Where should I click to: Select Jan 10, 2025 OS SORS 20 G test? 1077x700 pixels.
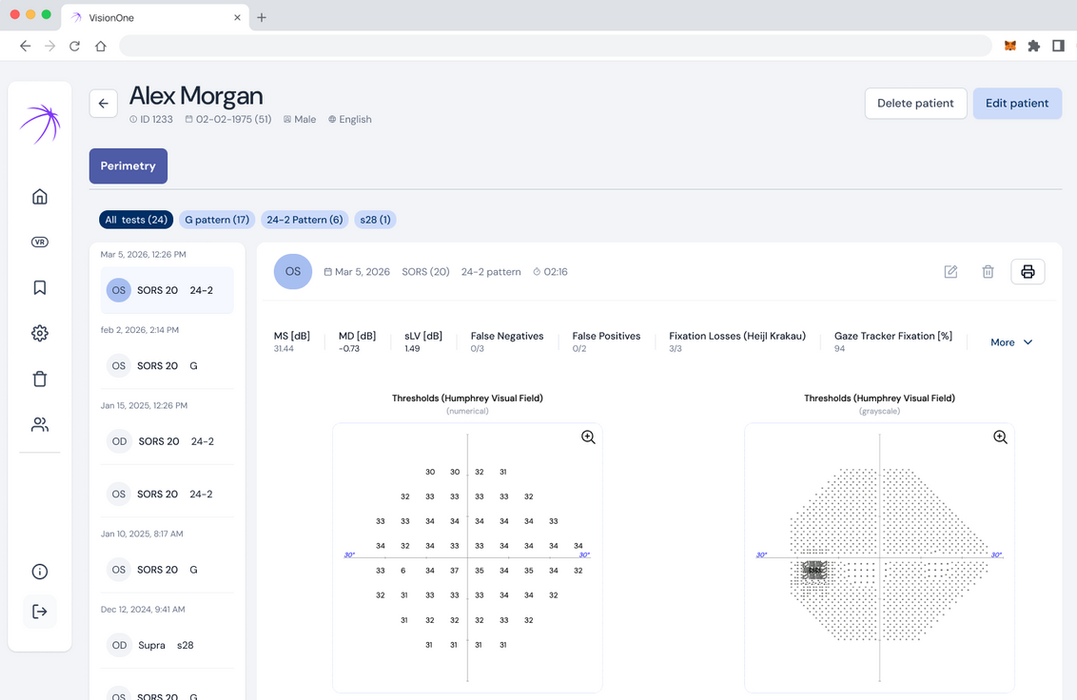(167, 569)
